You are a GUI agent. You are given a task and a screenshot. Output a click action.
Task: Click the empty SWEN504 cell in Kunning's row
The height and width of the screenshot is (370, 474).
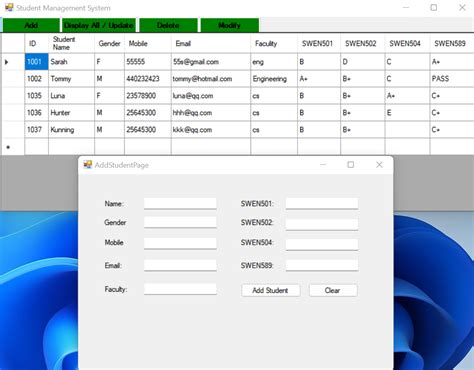click(407, 130)
